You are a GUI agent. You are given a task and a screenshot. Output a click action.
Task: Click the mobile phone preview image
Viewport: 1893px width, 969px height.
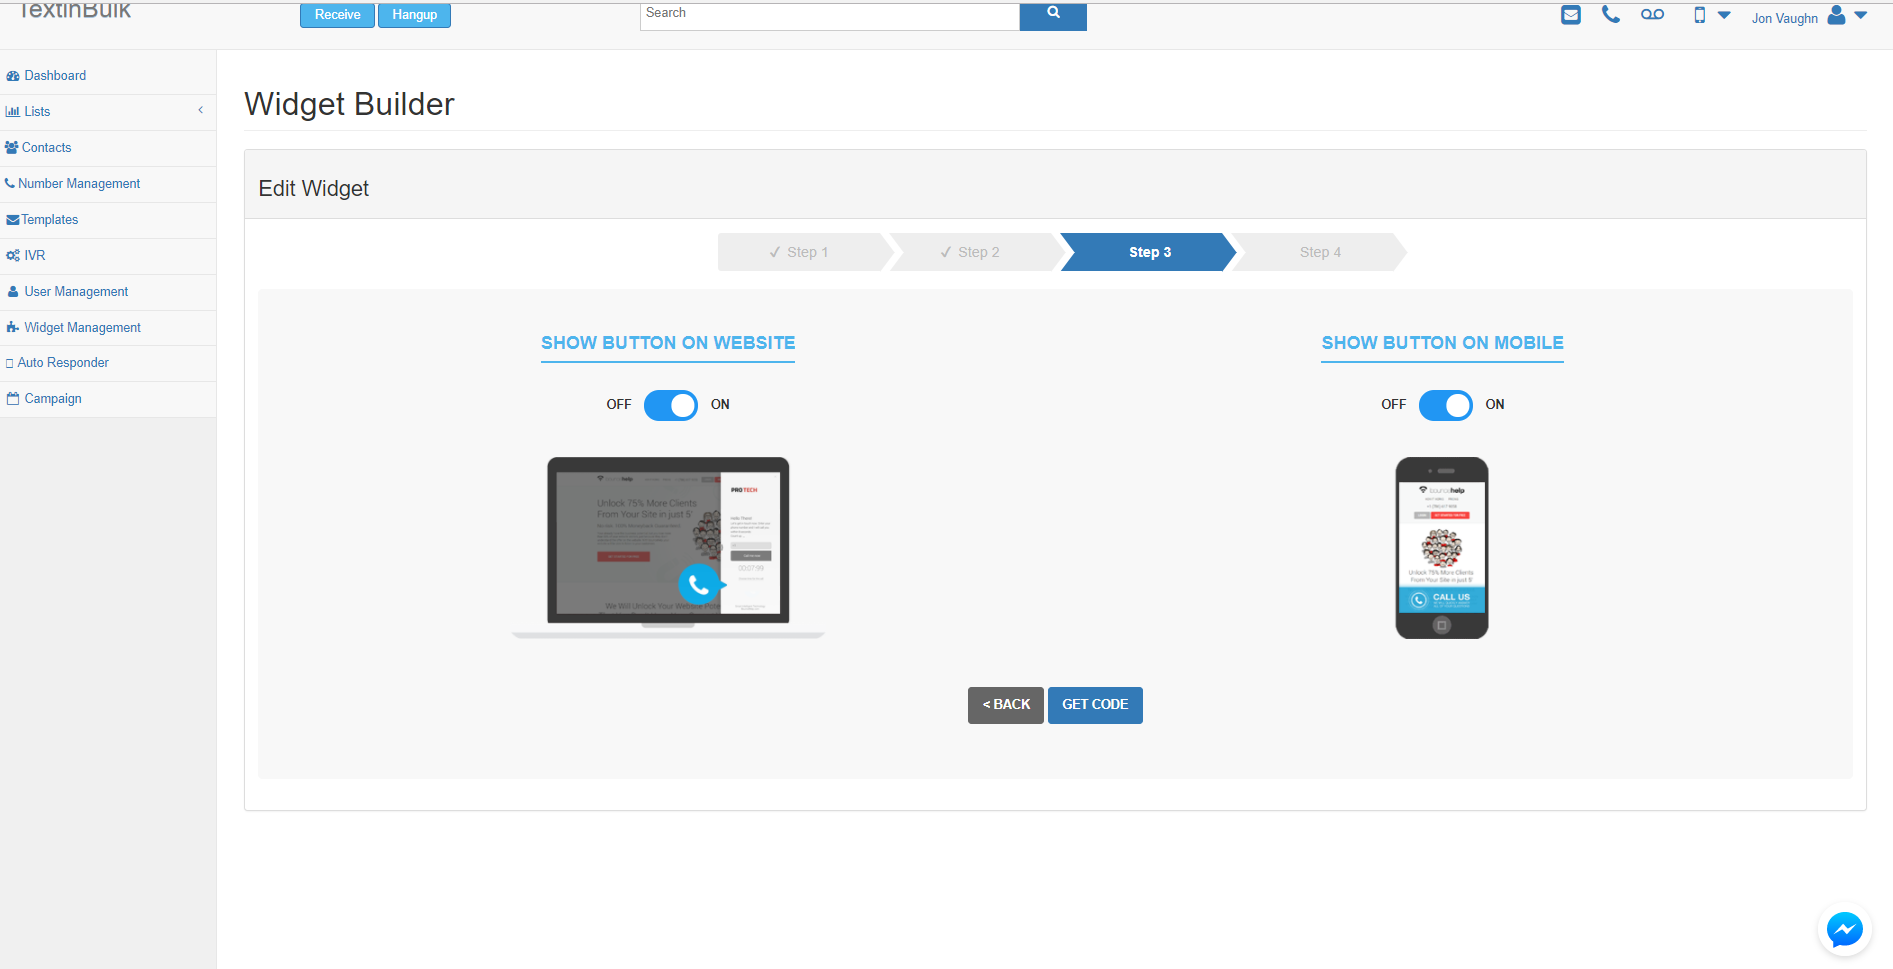tap(1442, 548)
